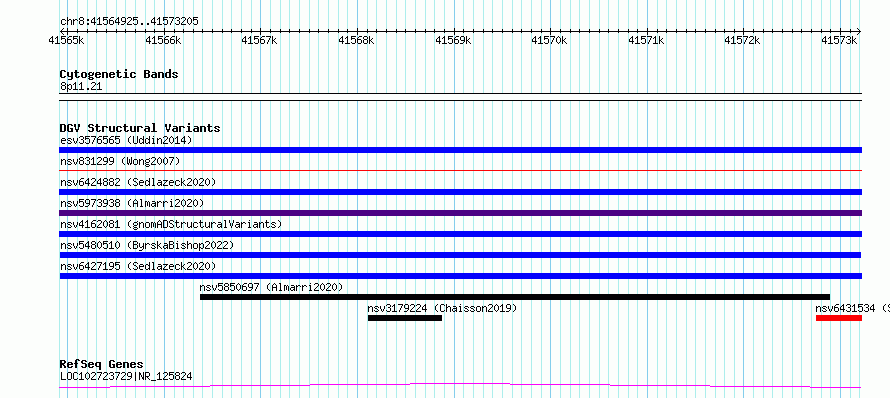Viewport: 890px width, 398px height.
Task: Select the long black nsv5850697 bar
Action: pyautogui.click(x=515, y=297)
